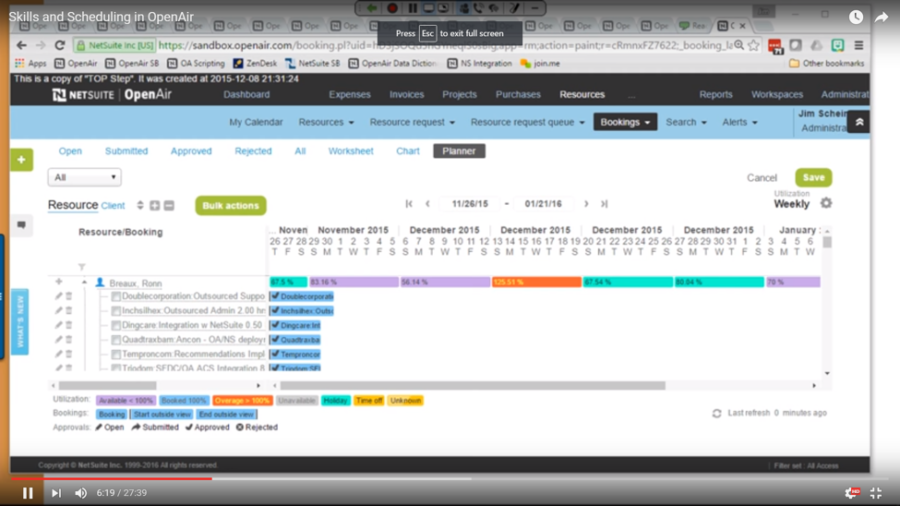
Task: Open YouTube video settings gear
Action: pos(852,492)
